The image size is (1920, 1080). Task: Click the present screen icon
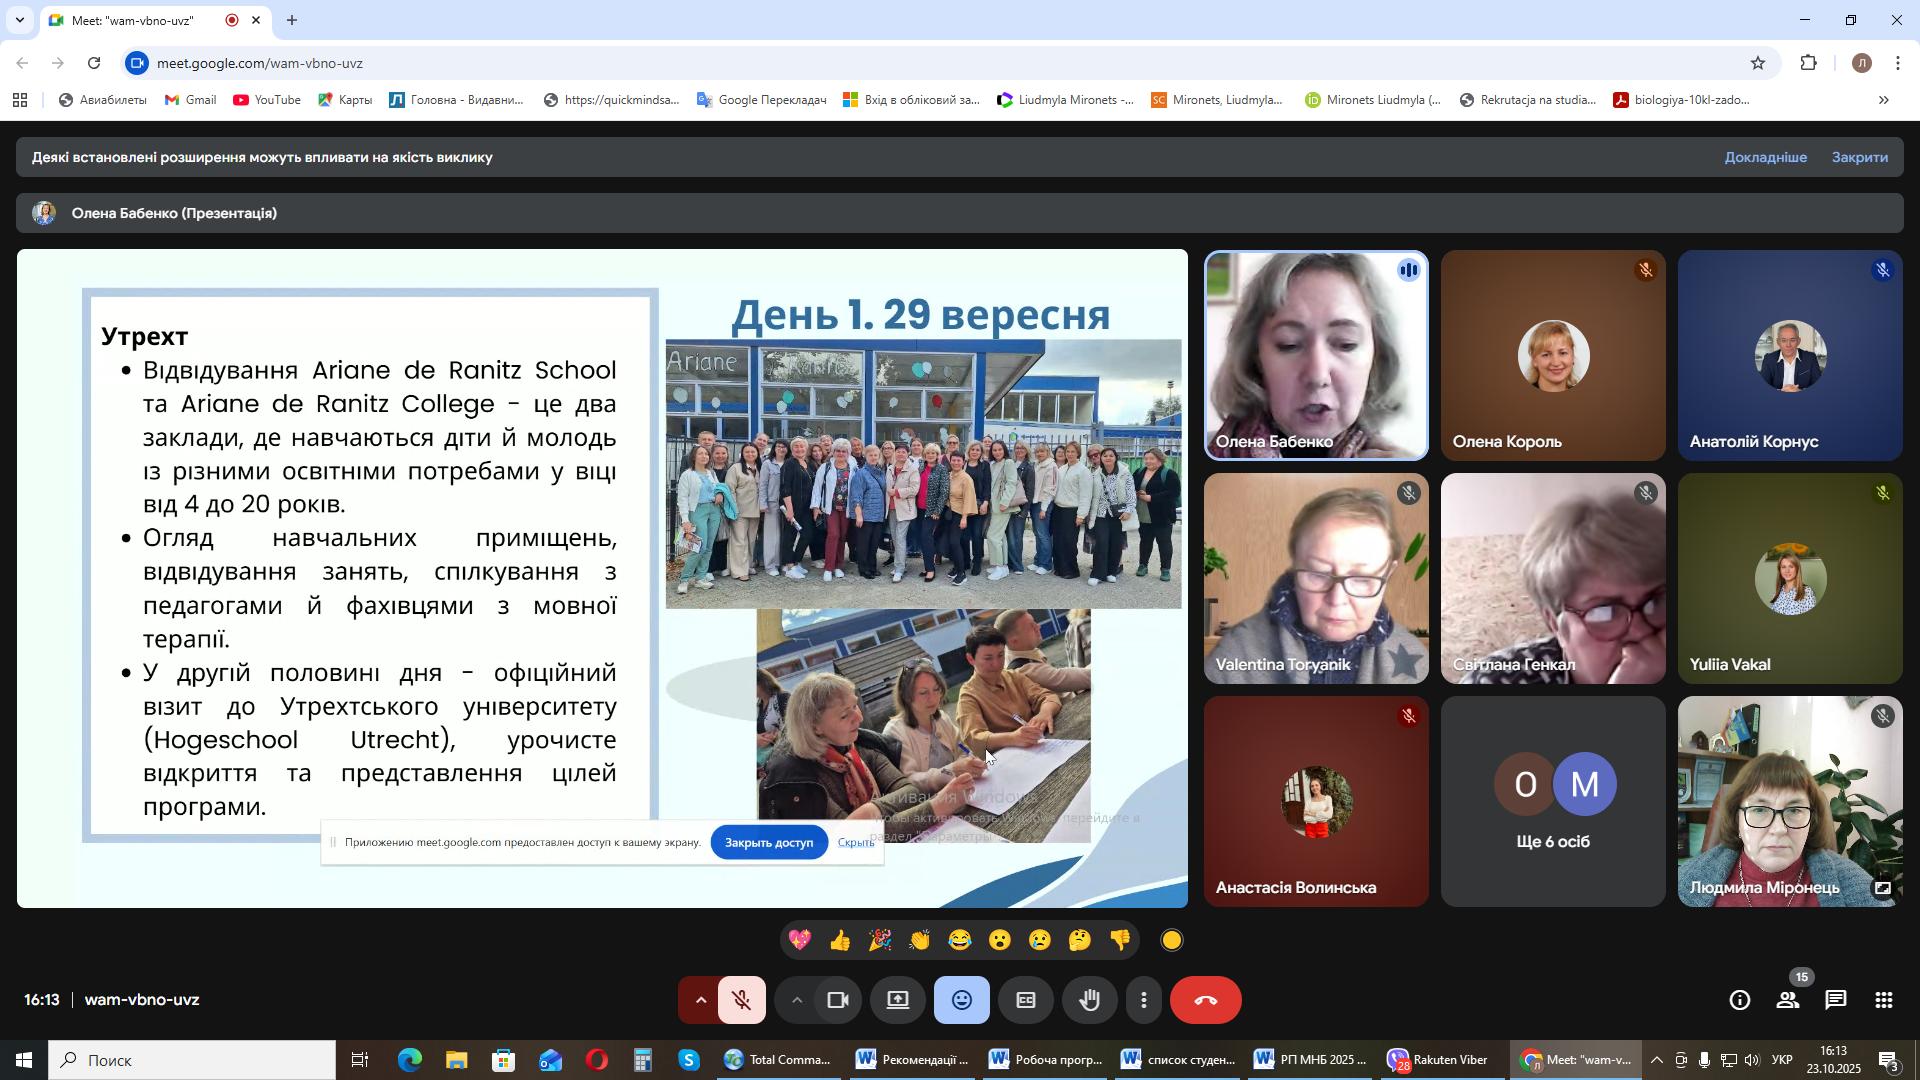(x=898, y=1001)
